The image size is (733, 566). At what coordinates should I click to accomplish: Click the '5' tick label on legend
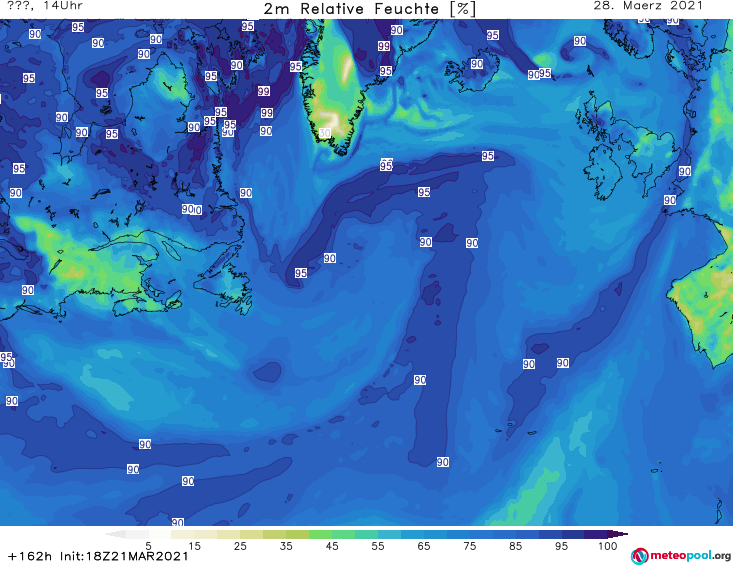[x=148, y=546]
